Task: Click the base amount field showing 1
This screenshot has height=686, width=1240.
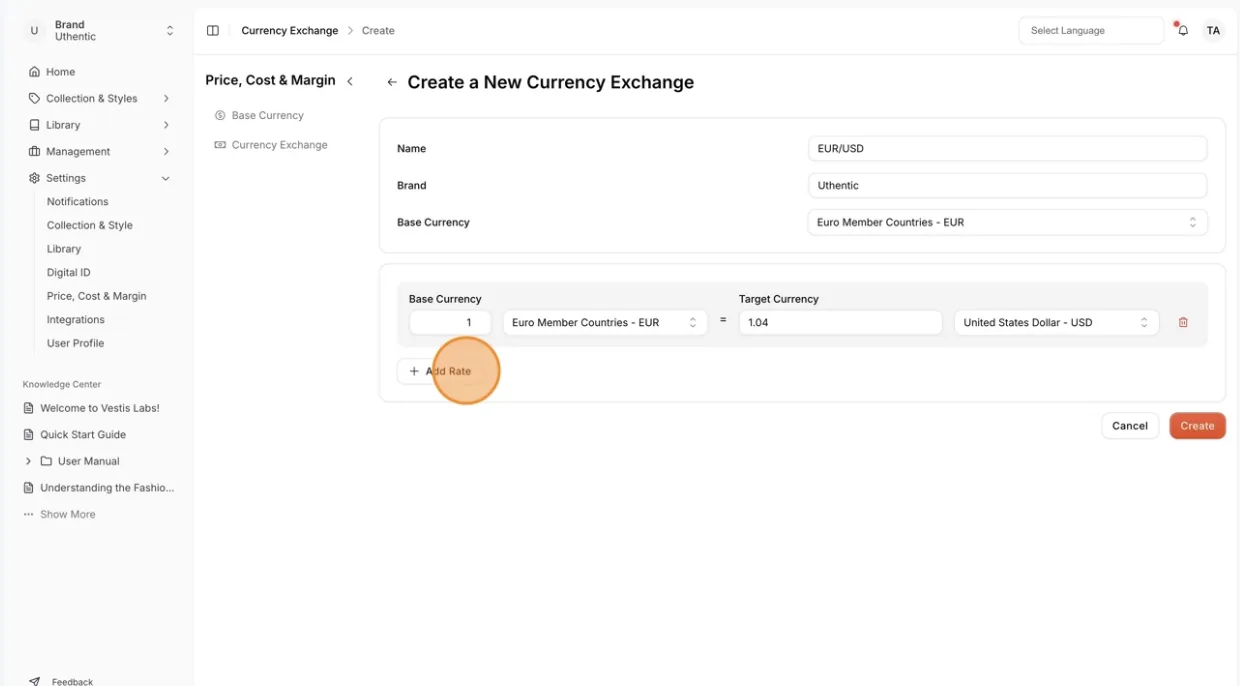Action: tap(450, 323)
